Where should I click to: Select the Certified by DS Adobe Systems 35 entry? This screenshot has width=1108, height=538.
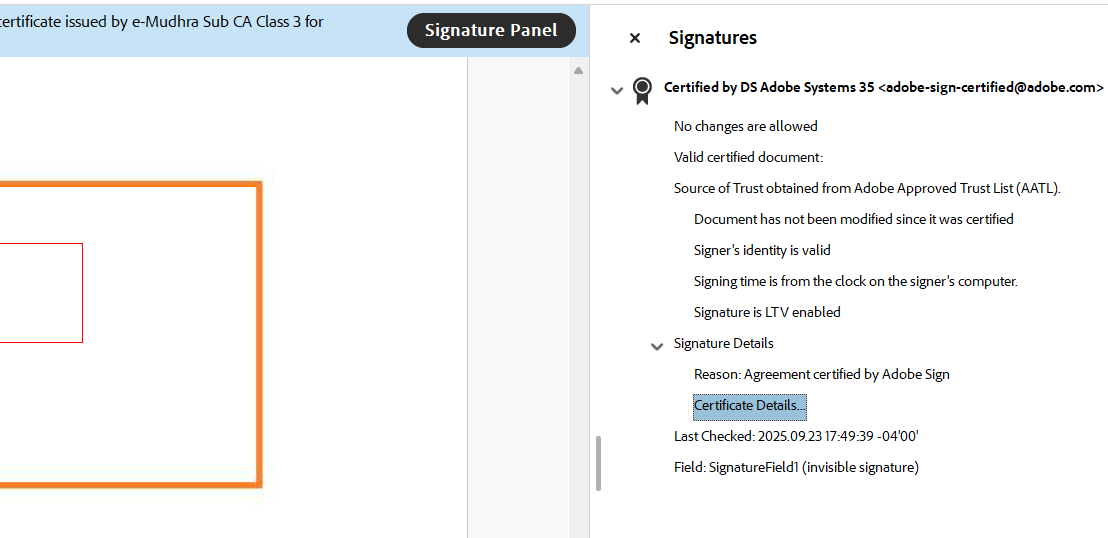tap(883, 88)
